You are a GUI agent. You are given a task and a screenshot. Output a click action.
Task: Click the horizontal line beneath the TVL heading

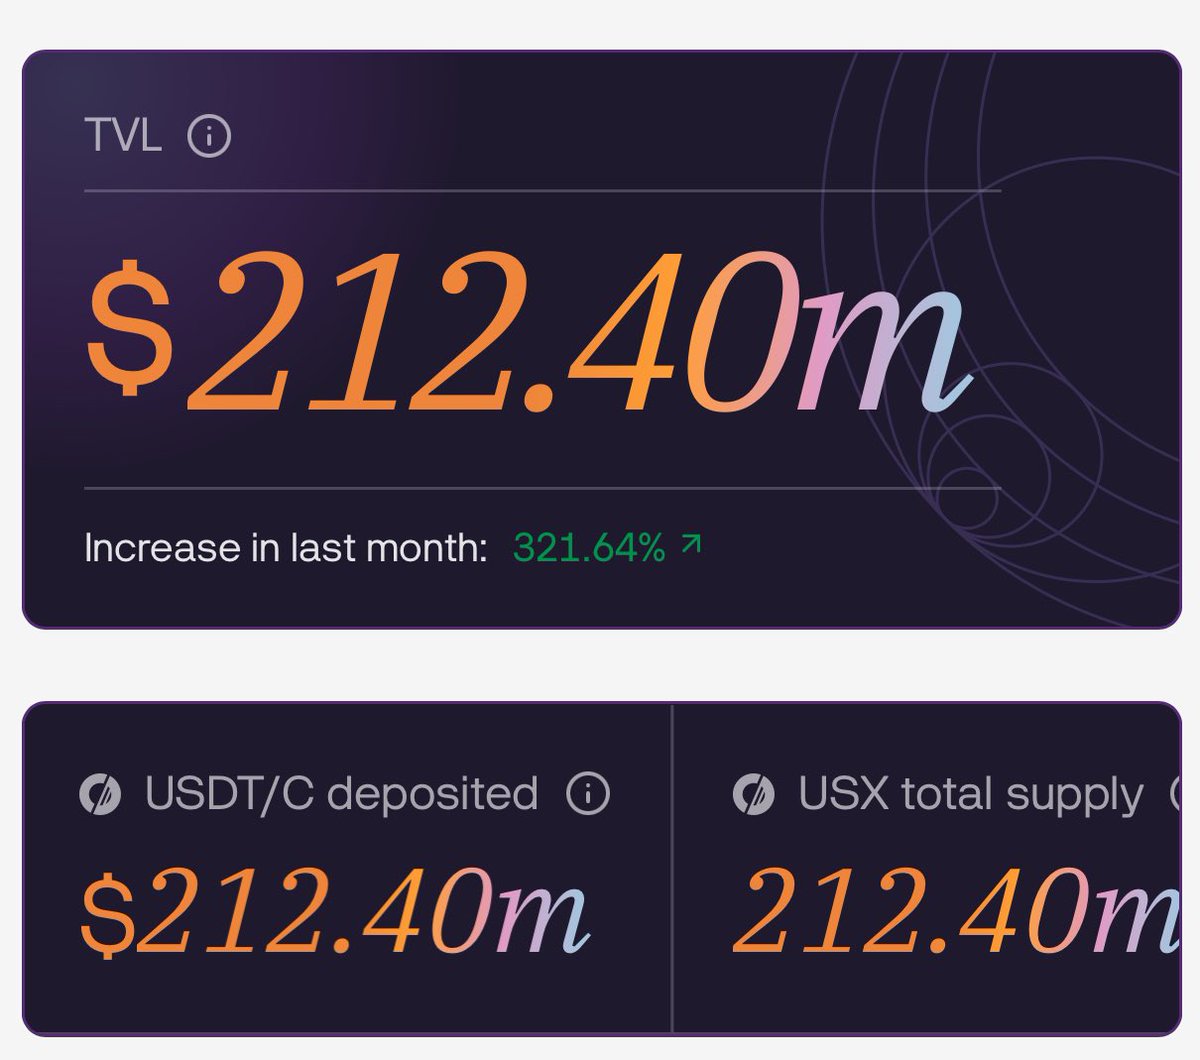(542, 190)
